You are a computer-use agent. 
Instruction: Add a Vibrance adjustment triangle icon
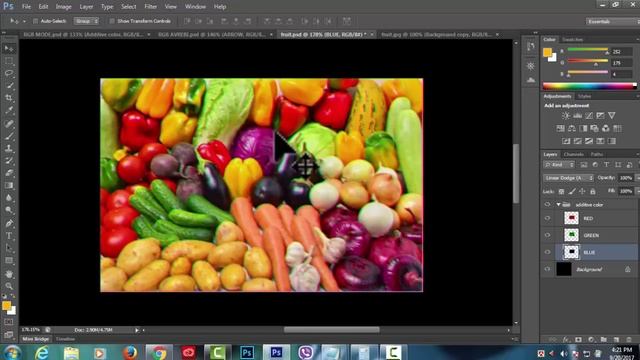(611, 116)
